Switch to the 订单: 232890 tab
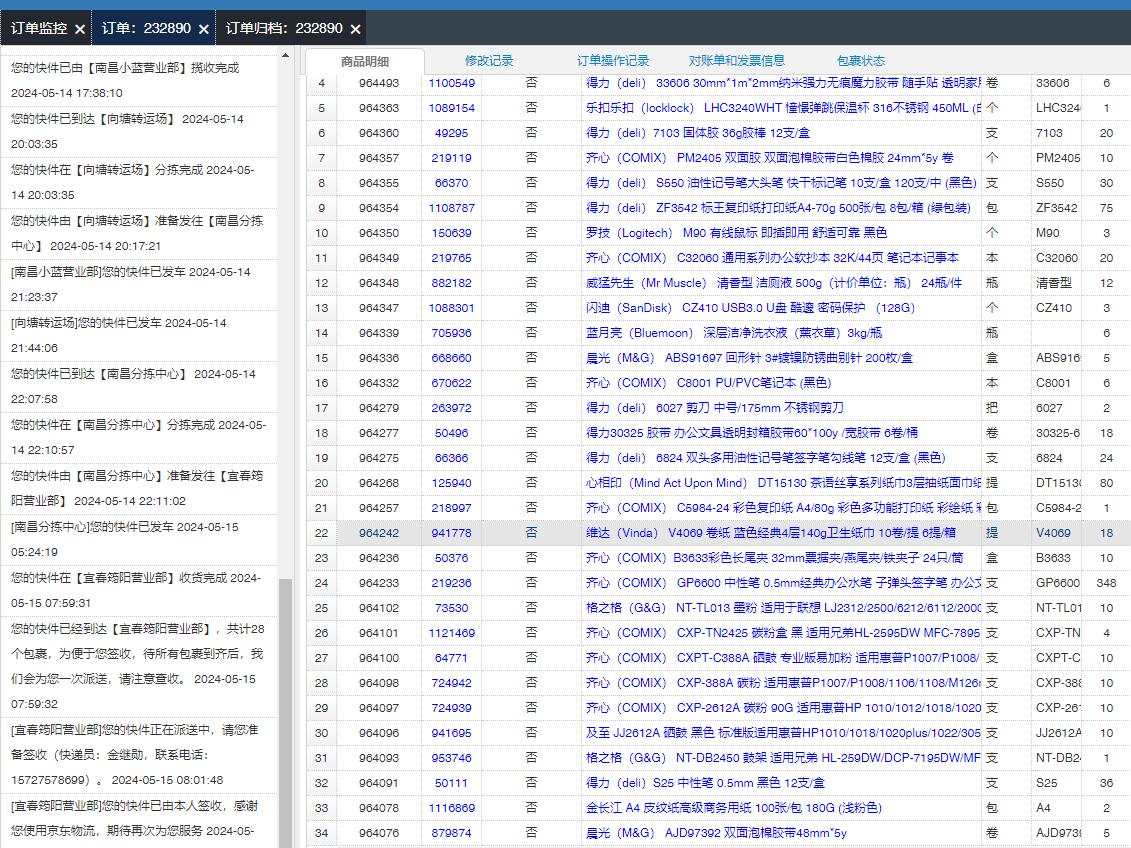 point(146,28)
